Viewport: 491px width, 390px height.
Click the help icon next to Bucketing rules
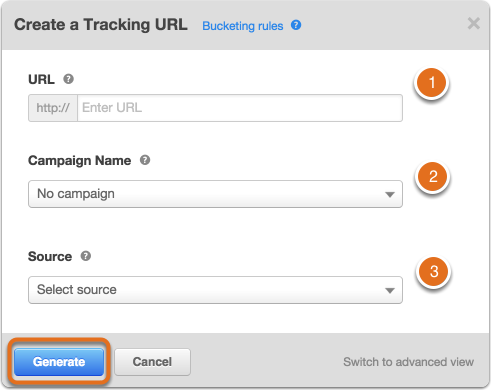(x=296, y=25)
